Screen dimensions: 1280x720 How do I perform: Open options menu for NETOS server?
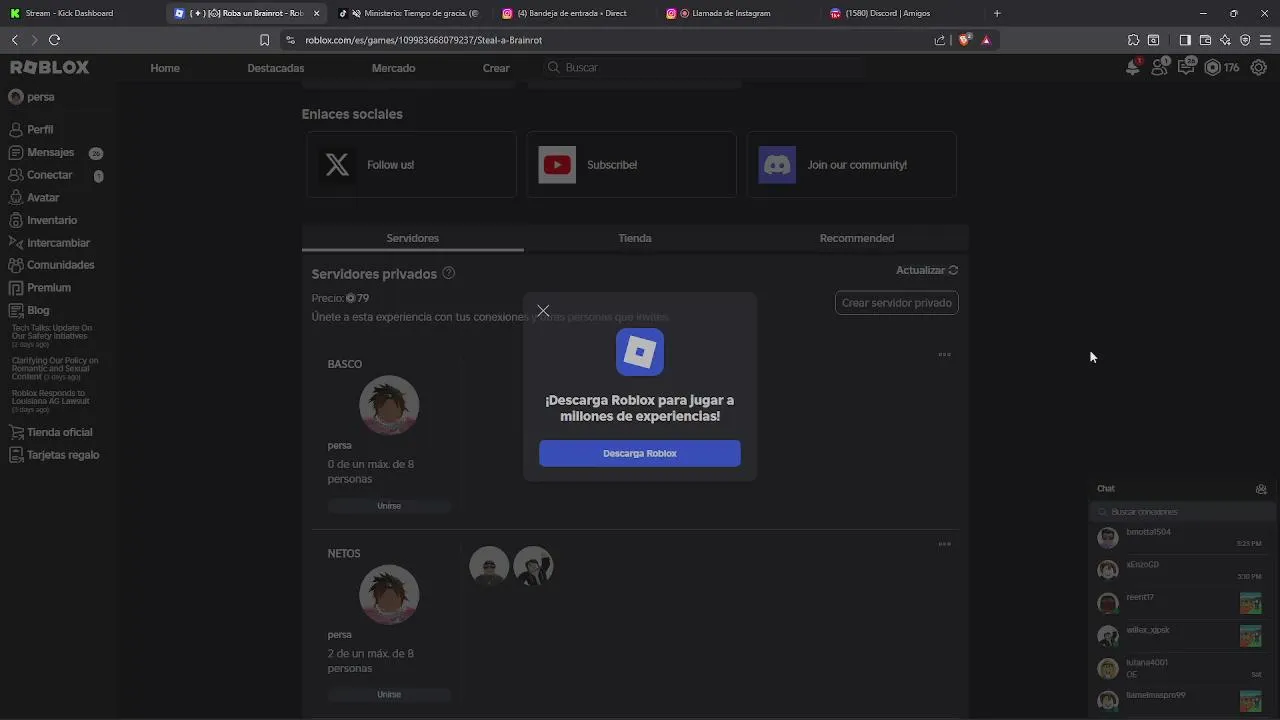click(944, 544)
